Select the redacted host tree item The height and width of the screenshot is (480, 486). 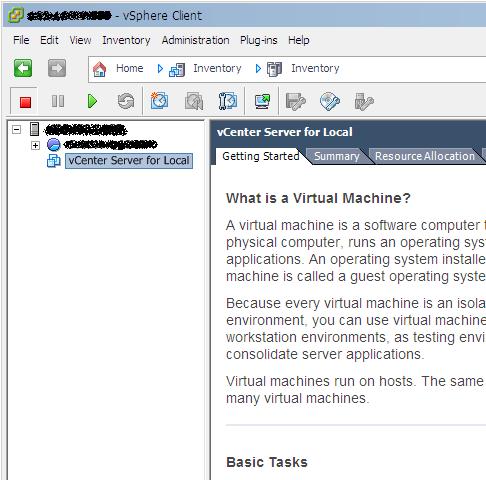click(x=86, y=130)
